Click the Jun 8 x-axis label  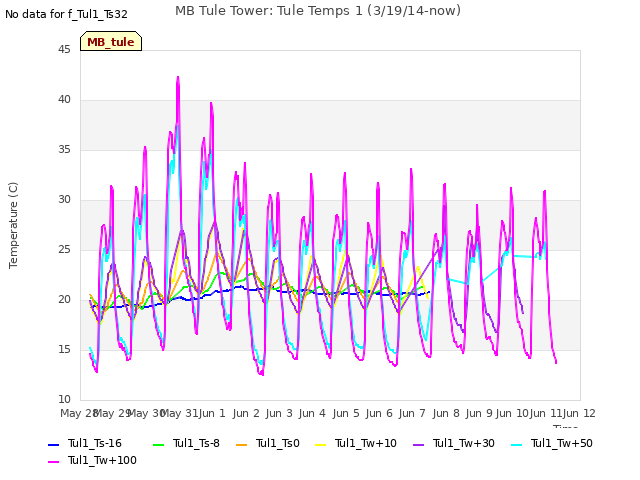click(x=446, y=414)
